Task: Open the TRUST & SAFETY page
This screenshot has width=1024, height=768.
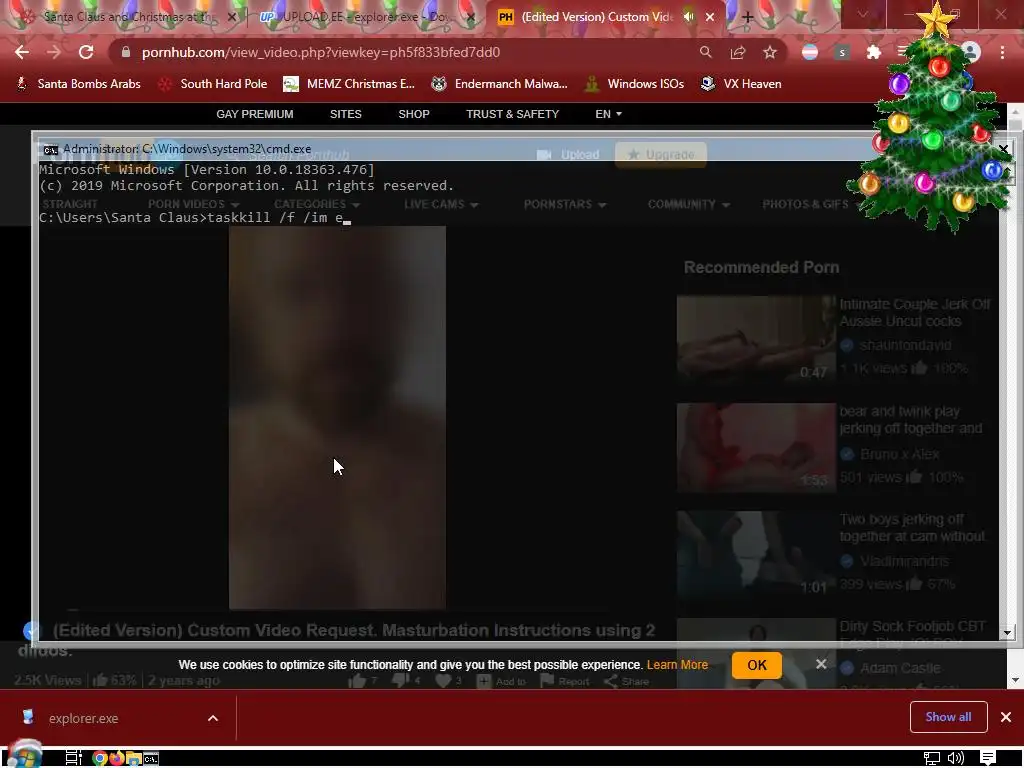Action: point(513,114)
